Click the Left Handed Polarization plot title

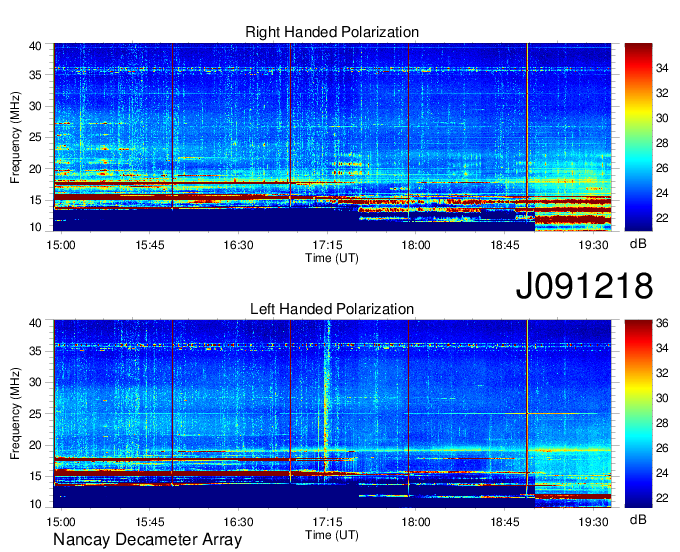(x=332, y=309)
